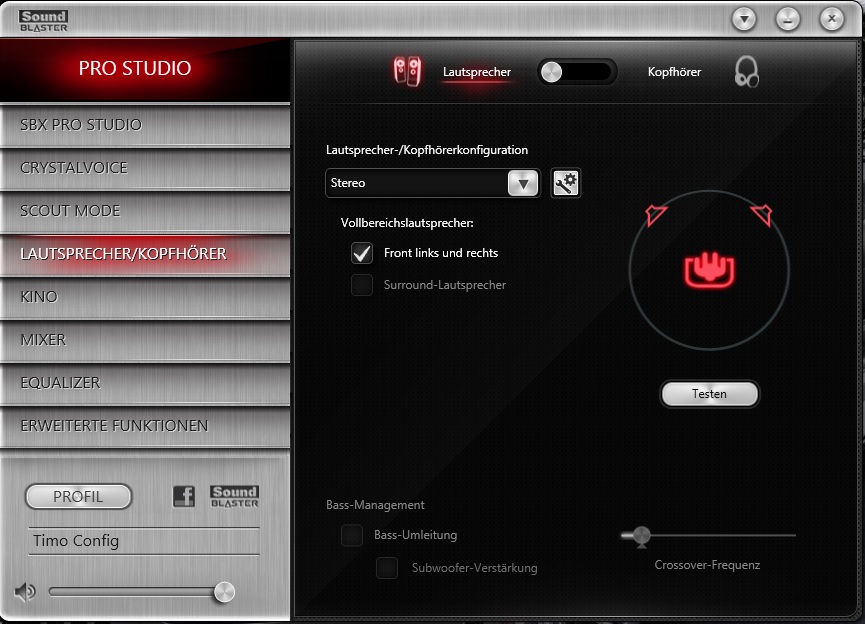Open the ERWEITERTE FUNKTIONEN section
Viewport: 865px width, 624px height.
tap(145, 426)
